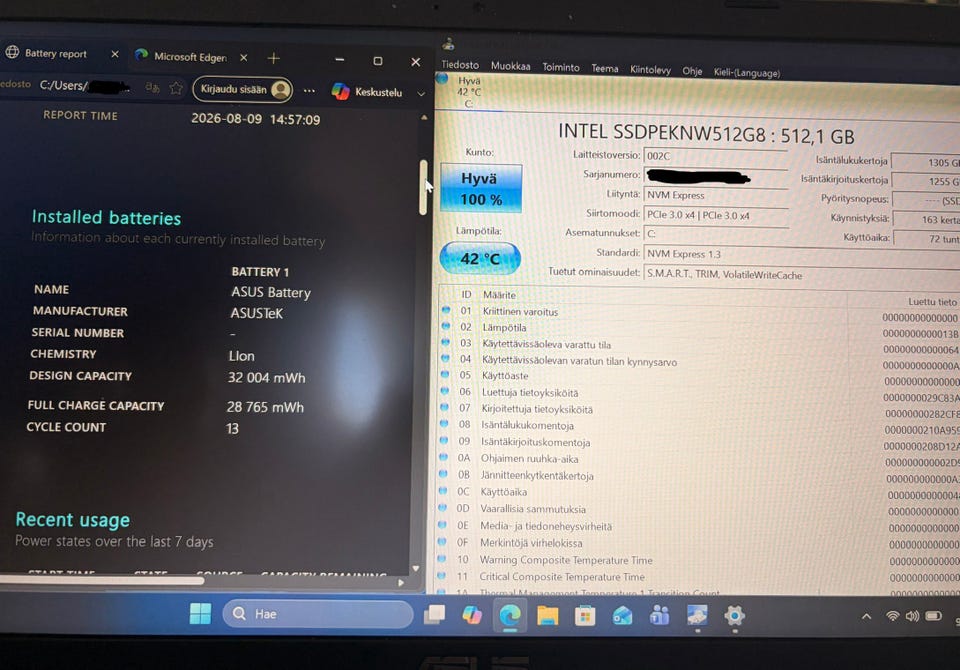Image resolution: width=960 pixels, height=670 pixels.
Task: Click the Hae search box on taskbar
Action: click(318, 614)
